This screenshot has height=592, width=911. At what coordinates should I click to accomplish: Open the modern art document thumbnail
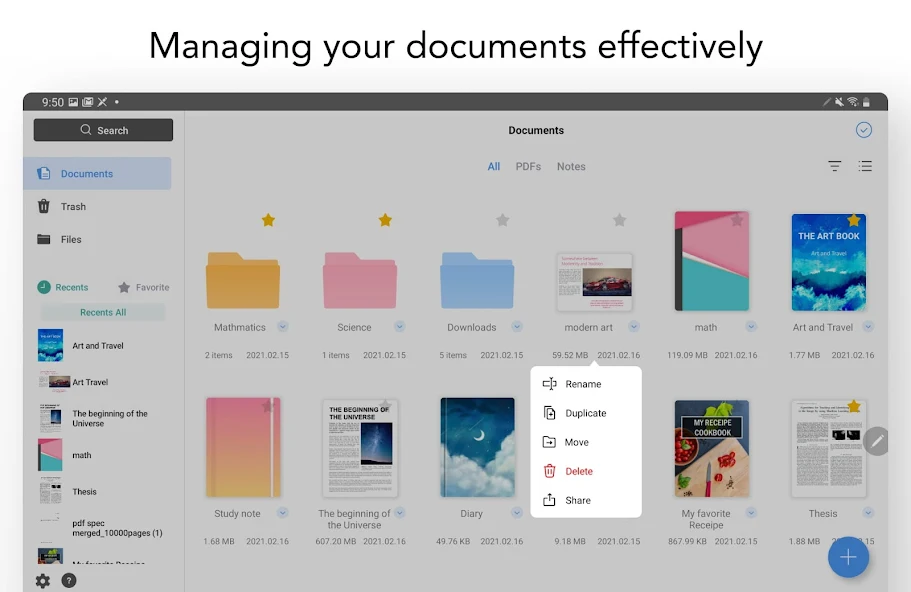(594, 282)
